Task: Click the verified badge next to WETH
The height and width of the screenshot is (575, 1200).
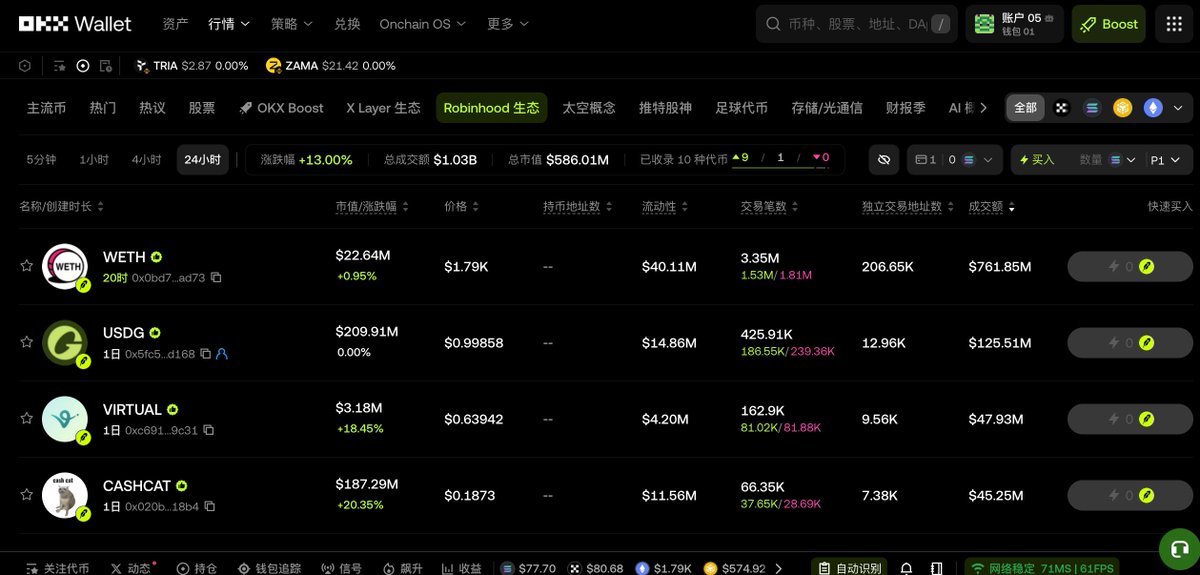Action: 157,257
